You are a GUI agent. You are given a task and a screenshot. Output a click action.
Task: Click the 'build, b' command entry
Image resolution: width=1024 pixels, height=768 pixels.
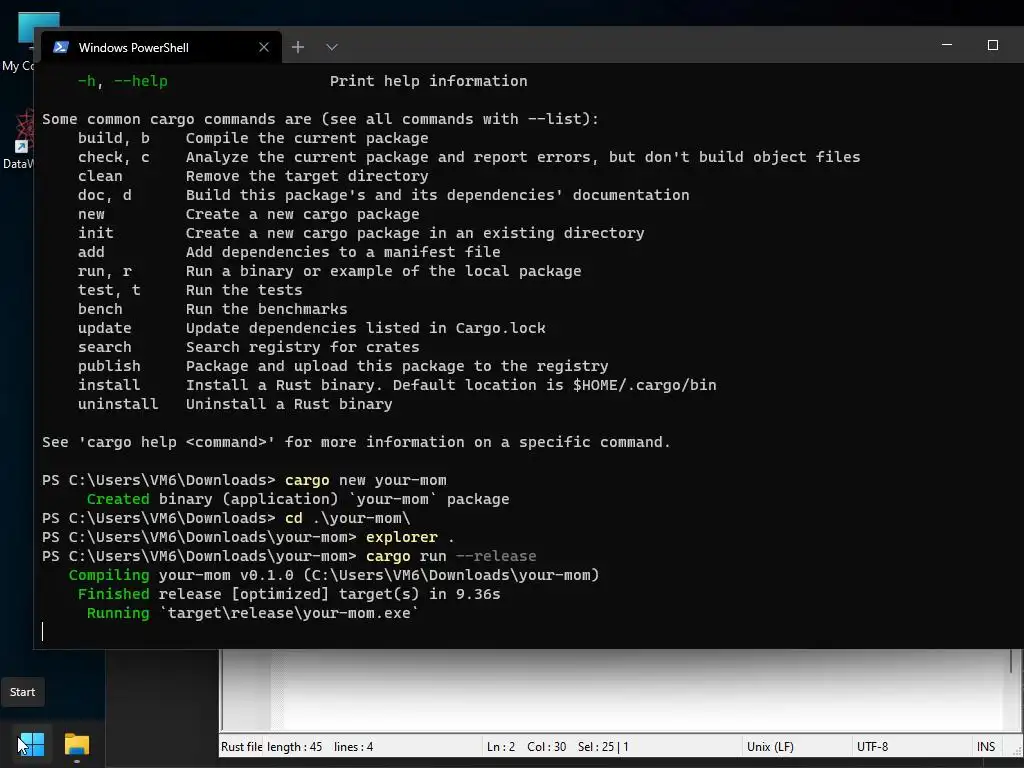click(x=114, y=138)
